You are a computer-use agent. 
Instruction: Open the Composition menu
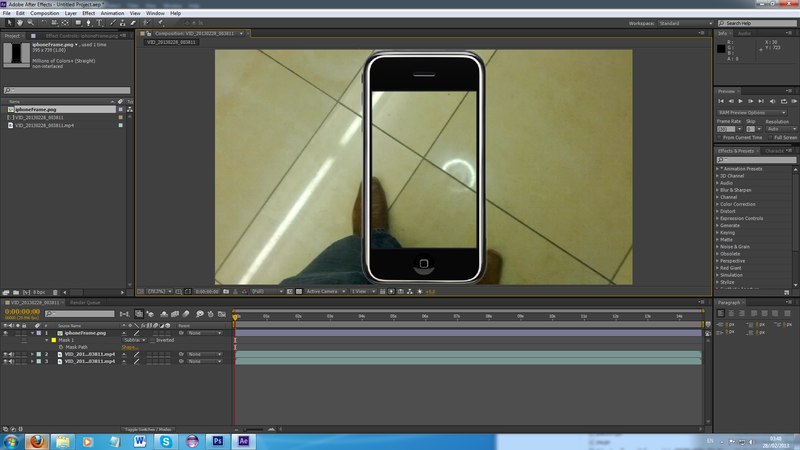click(44, 13)
